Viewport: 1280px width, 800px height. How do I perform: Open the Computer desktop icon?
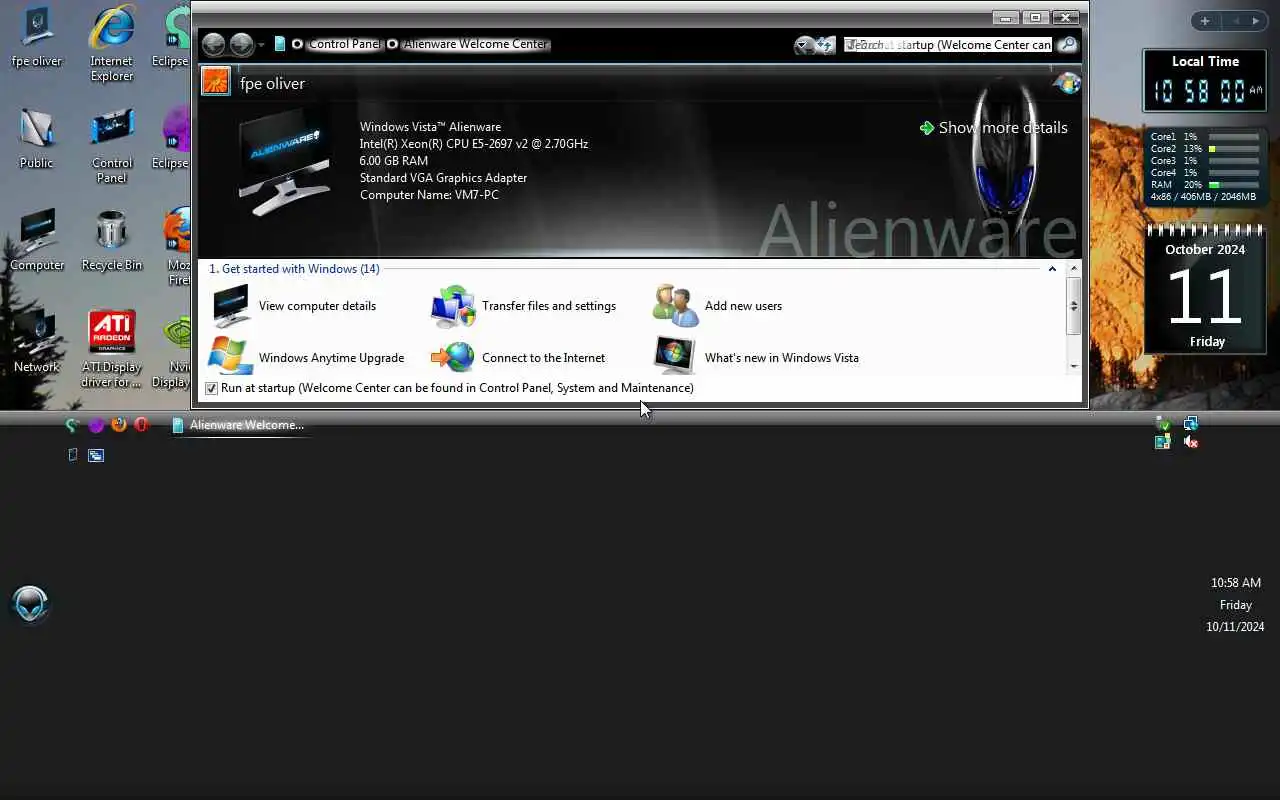(x=37, y=241)
